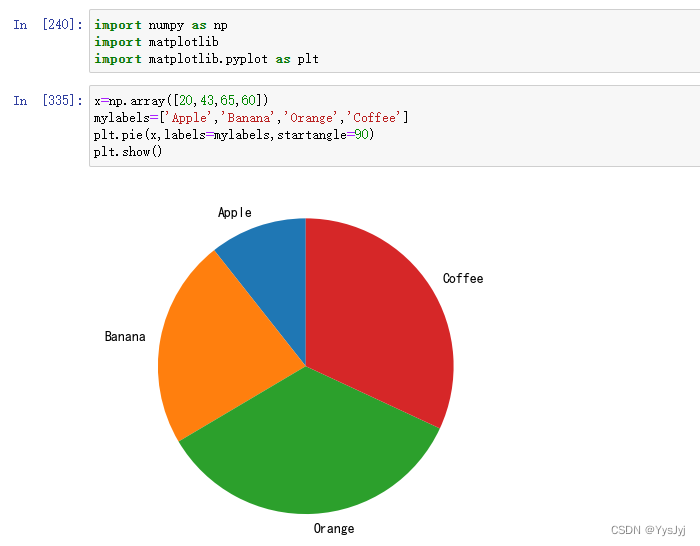Viewport: 700px width, 546px height.
Task: Click the 'Coffee' string in the code
Action: point(375,117)
